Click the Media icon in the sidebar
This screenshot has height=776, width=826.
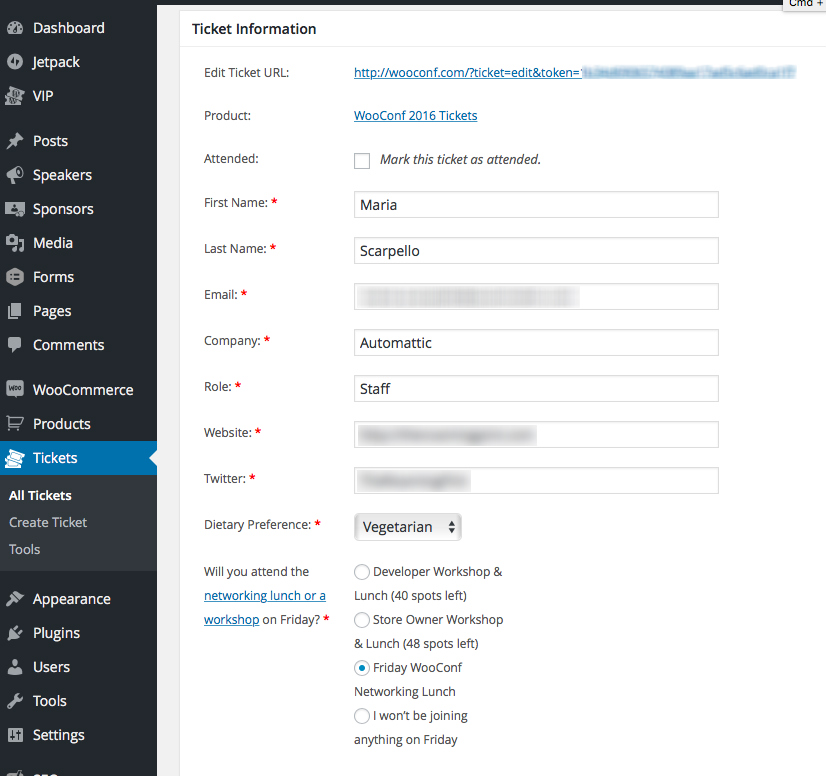15,243
